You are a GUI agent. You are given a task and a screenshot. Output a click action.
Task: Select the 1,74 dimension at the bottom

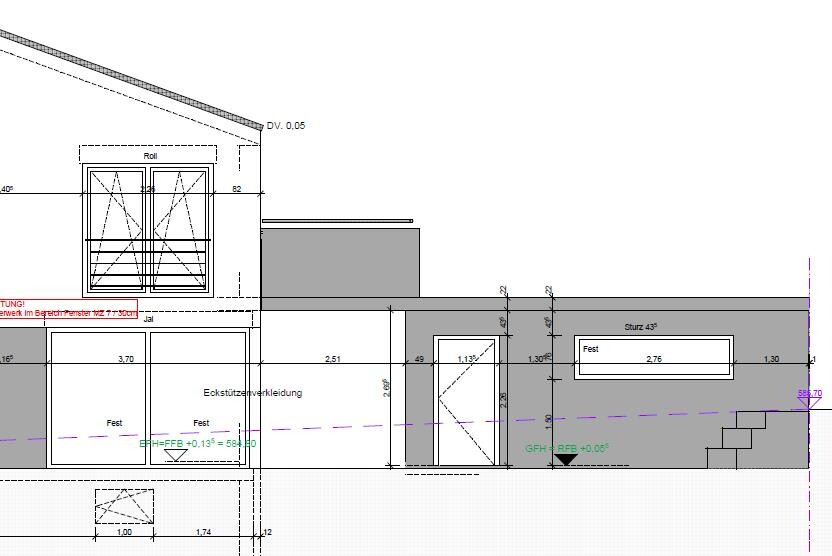203,532
